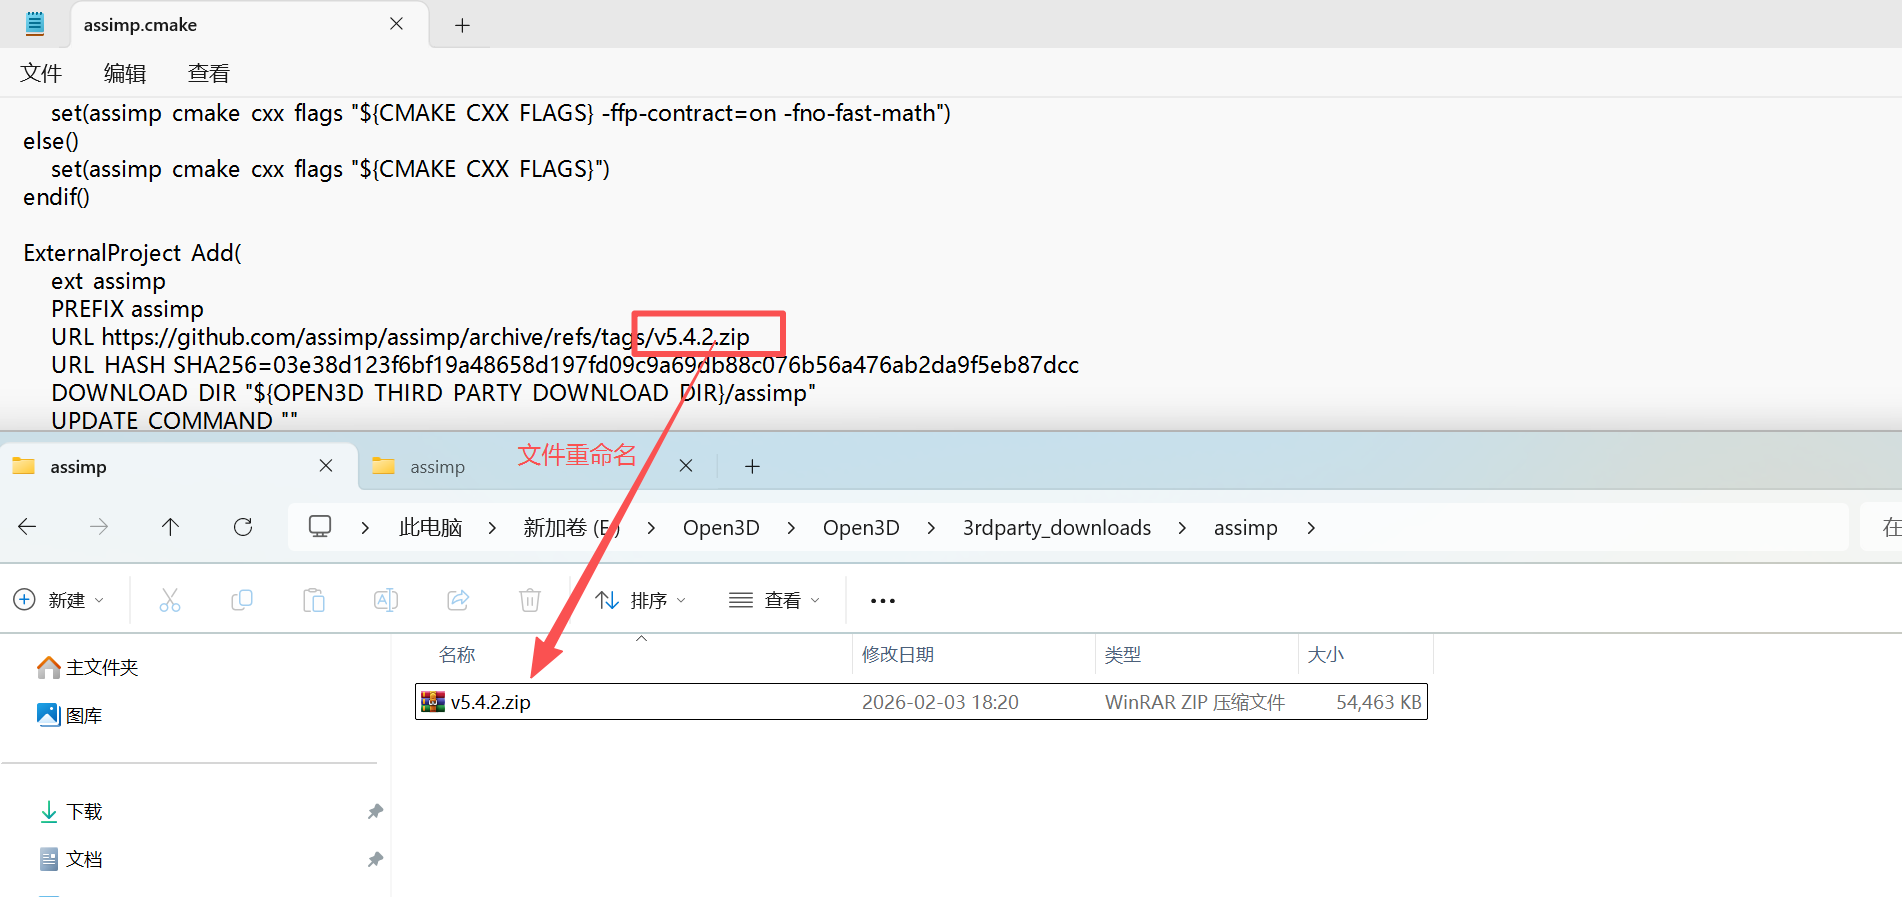Close the second assimp Explorer tab
Screen dimensions: 1902x897
[686, 466]
